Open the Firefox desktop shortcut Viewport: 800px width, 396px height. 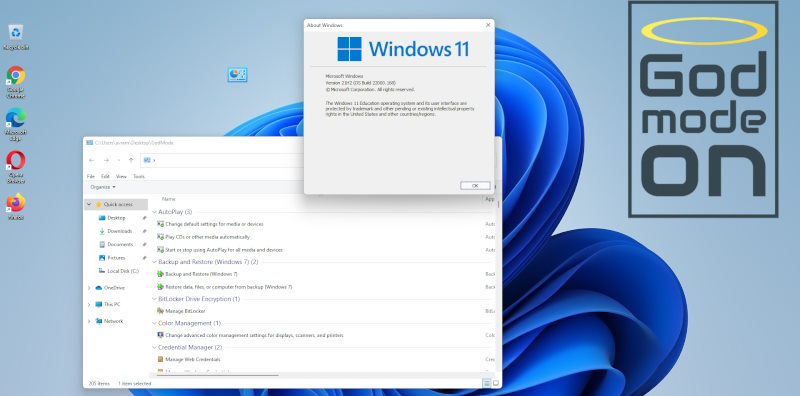16,206
